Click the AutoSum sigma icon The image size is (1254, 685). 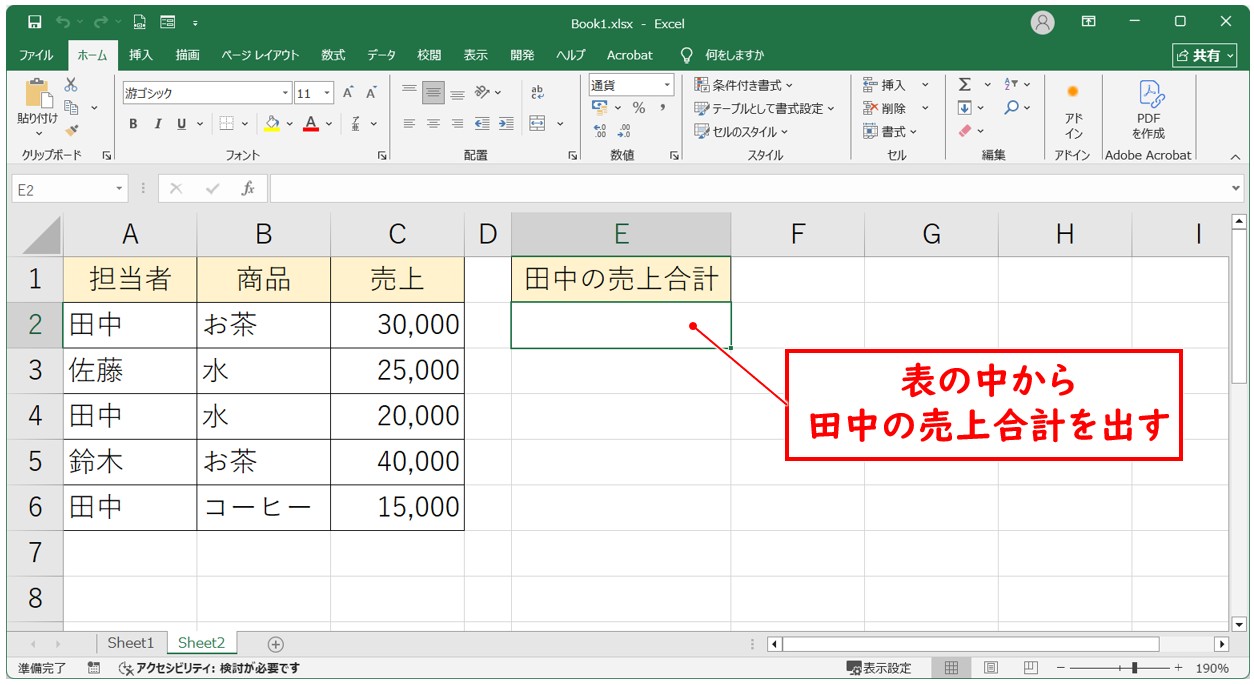(964, 85)
